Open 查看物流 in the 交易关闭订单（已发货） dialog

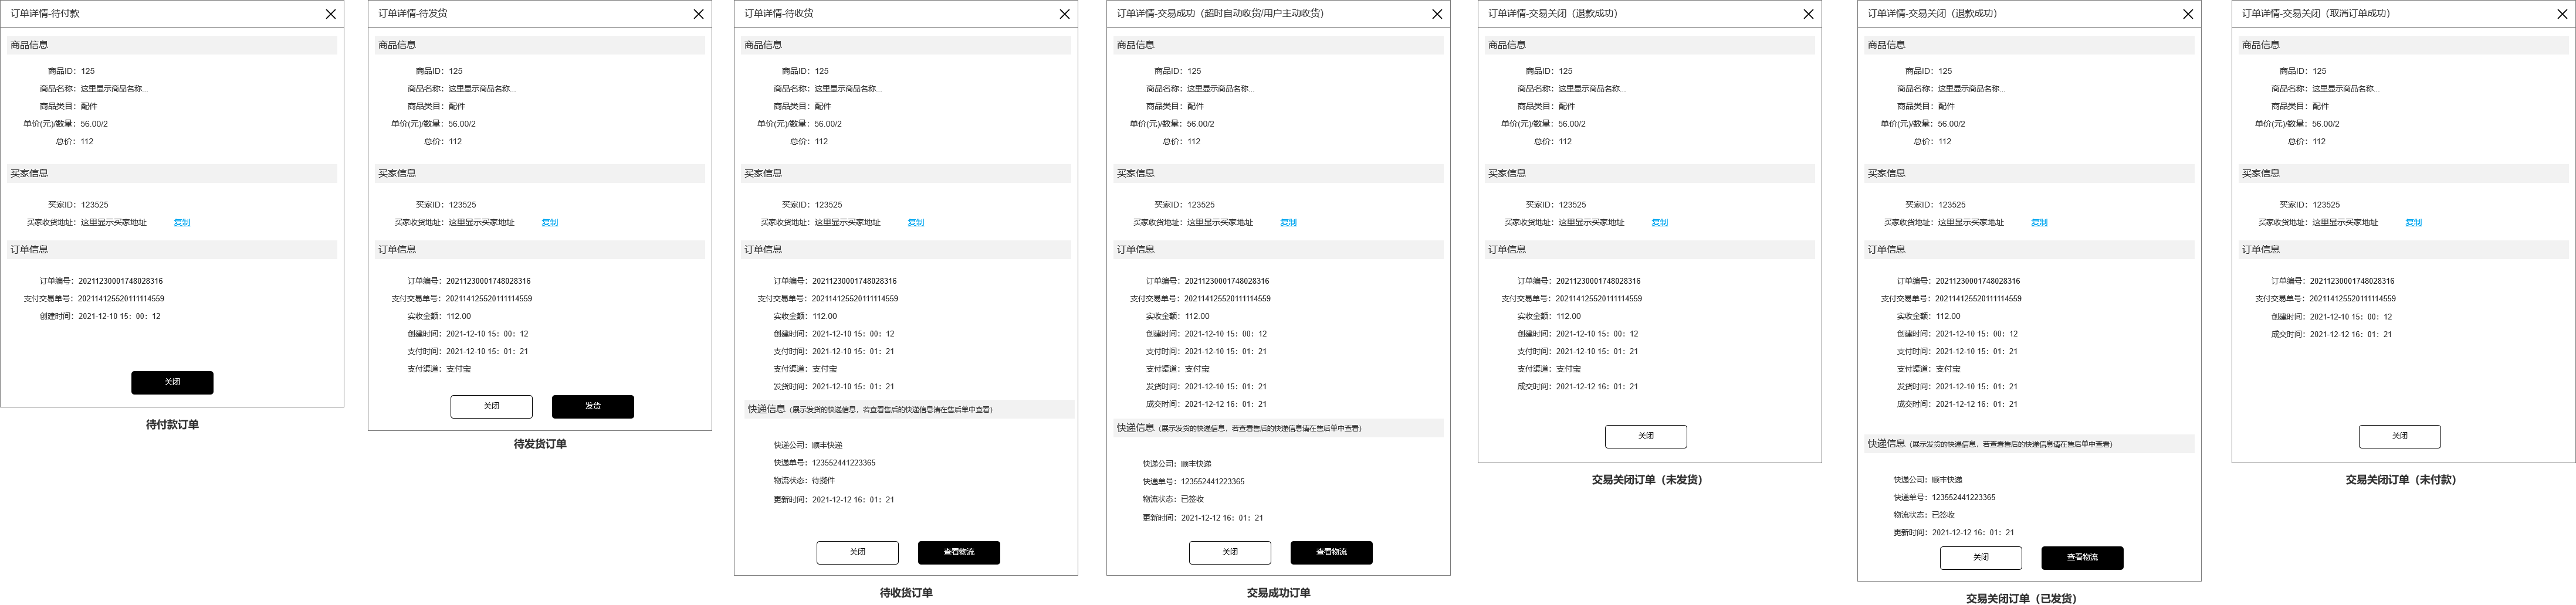coord(2083,558)
